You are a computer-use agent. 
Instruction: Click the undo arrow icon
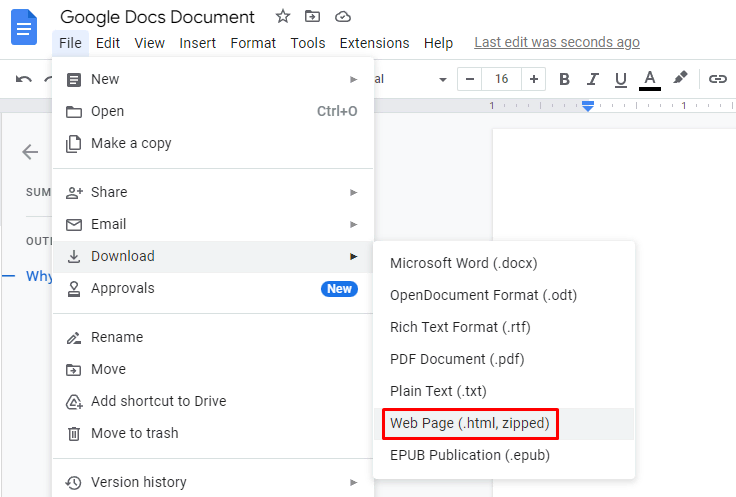pyautogui.click(x=24, y=79)
